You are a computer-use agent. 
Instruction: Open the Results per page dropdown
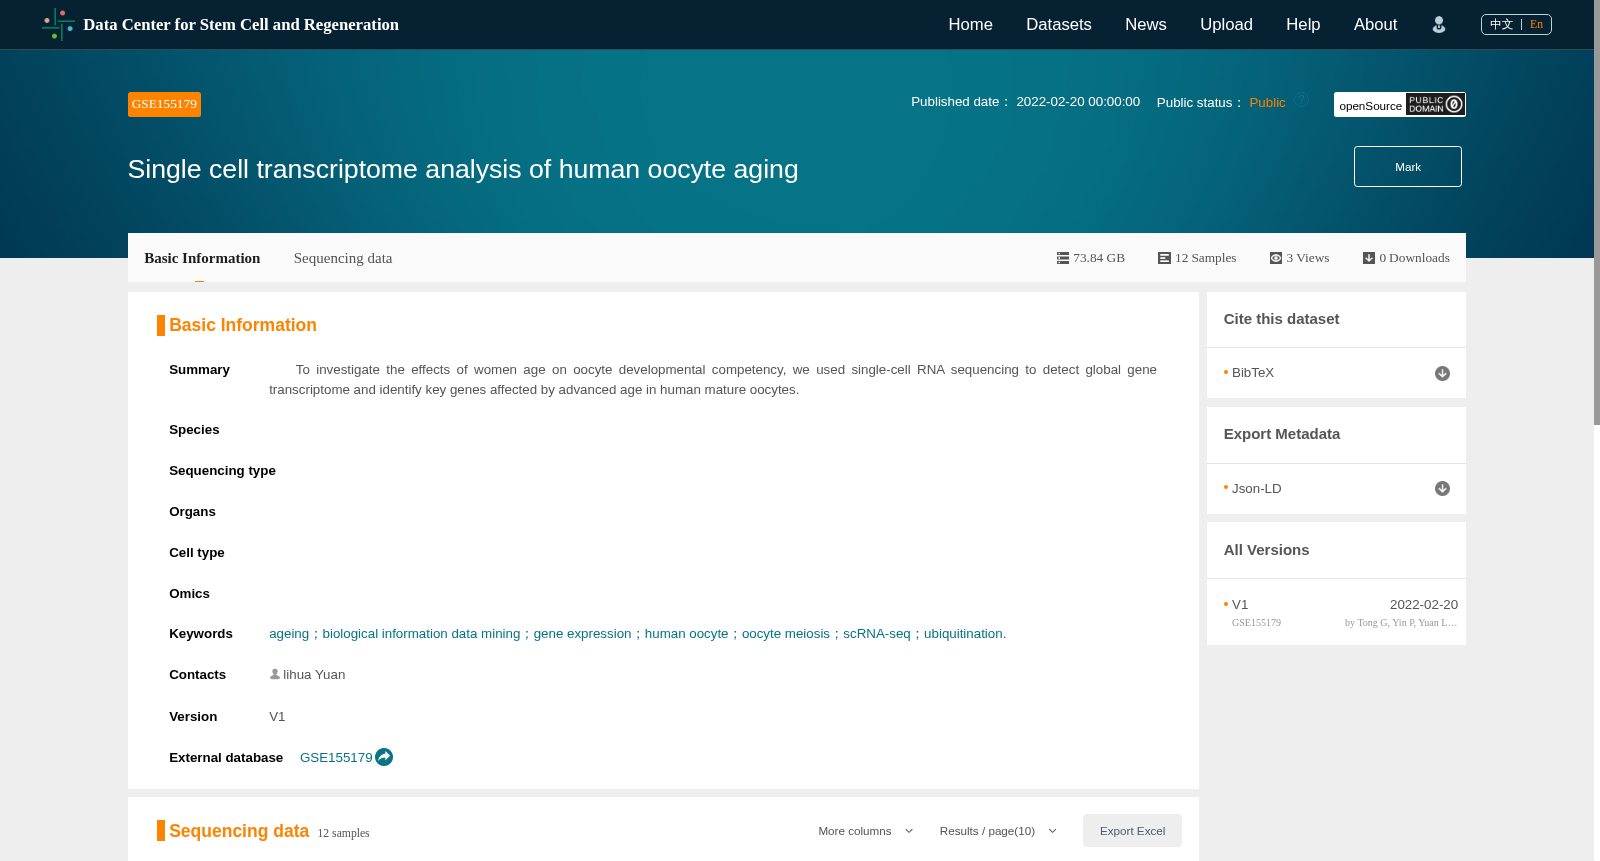998,831
